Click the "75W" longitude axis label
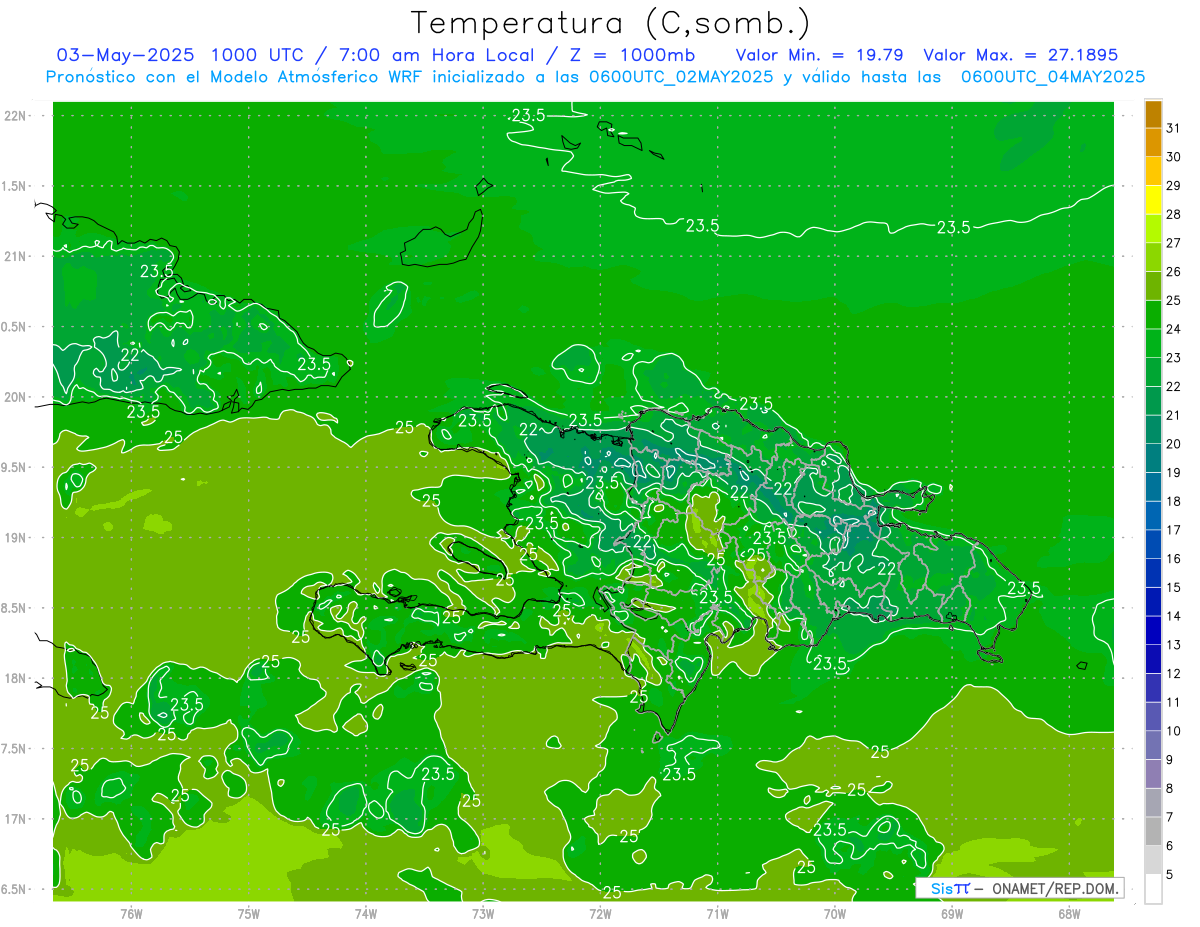The height and width of the screenshot is (927, 1200). pyautogui.click(x=249, y=913)
